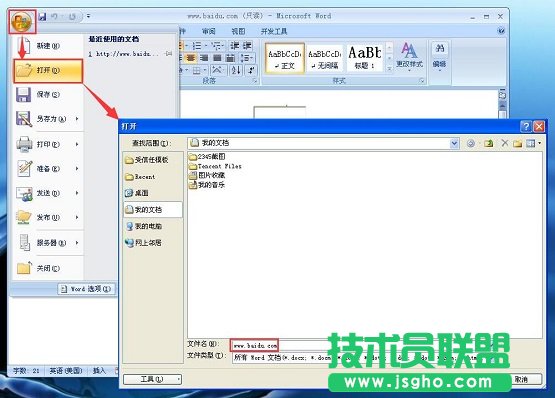The image size is (555, 398).
Task: Open recent document http://www.baidu...
Action: pyautogui.click(x=124, y=54)
